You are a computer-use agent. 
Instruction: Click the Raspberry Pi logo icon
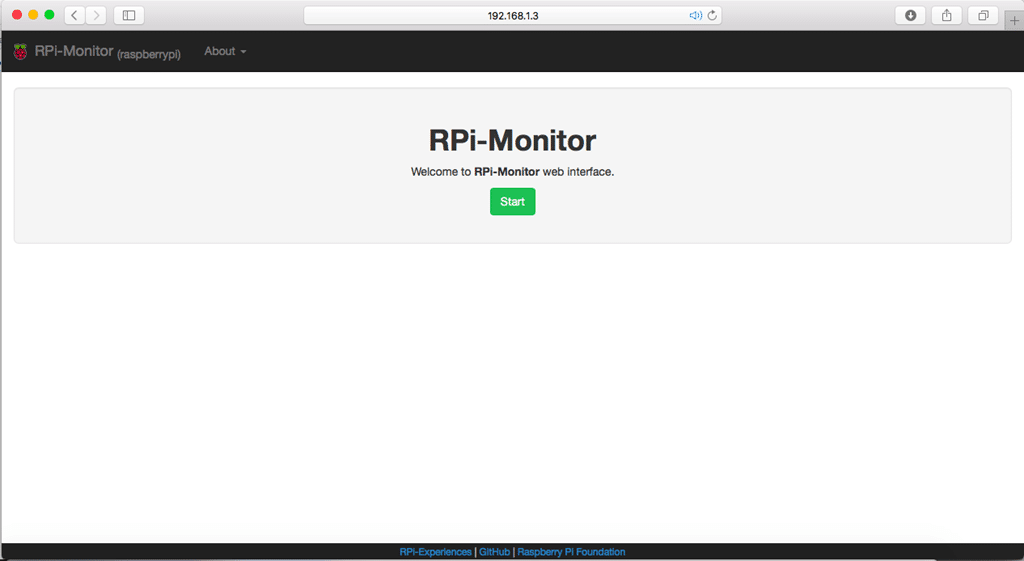point(20,52)
